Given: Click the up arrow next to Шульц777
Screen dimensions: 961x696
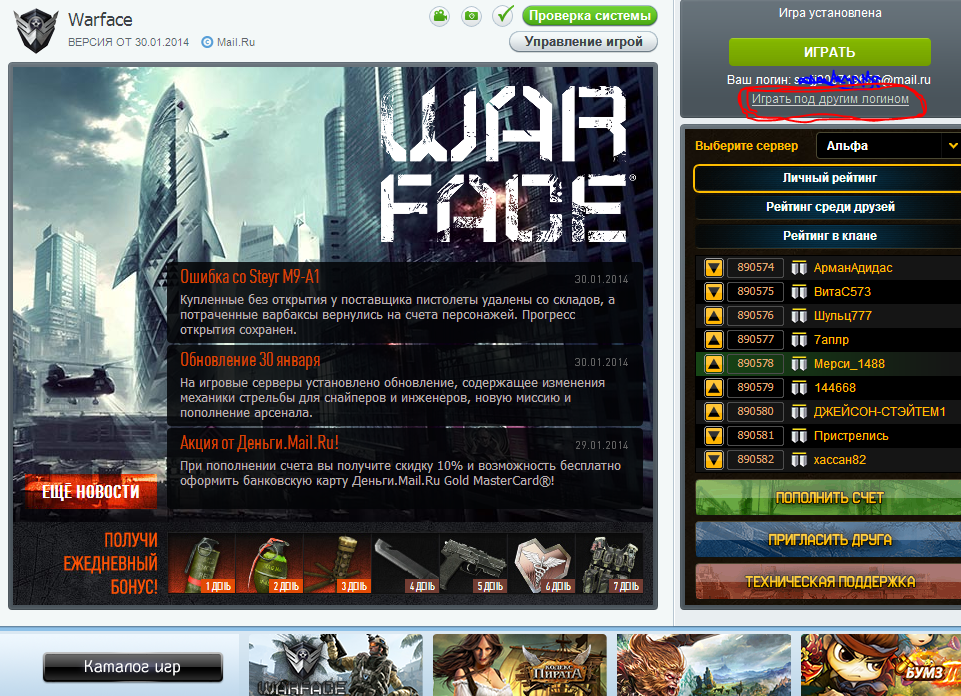Looking at the screenshot, I should 714,316.
